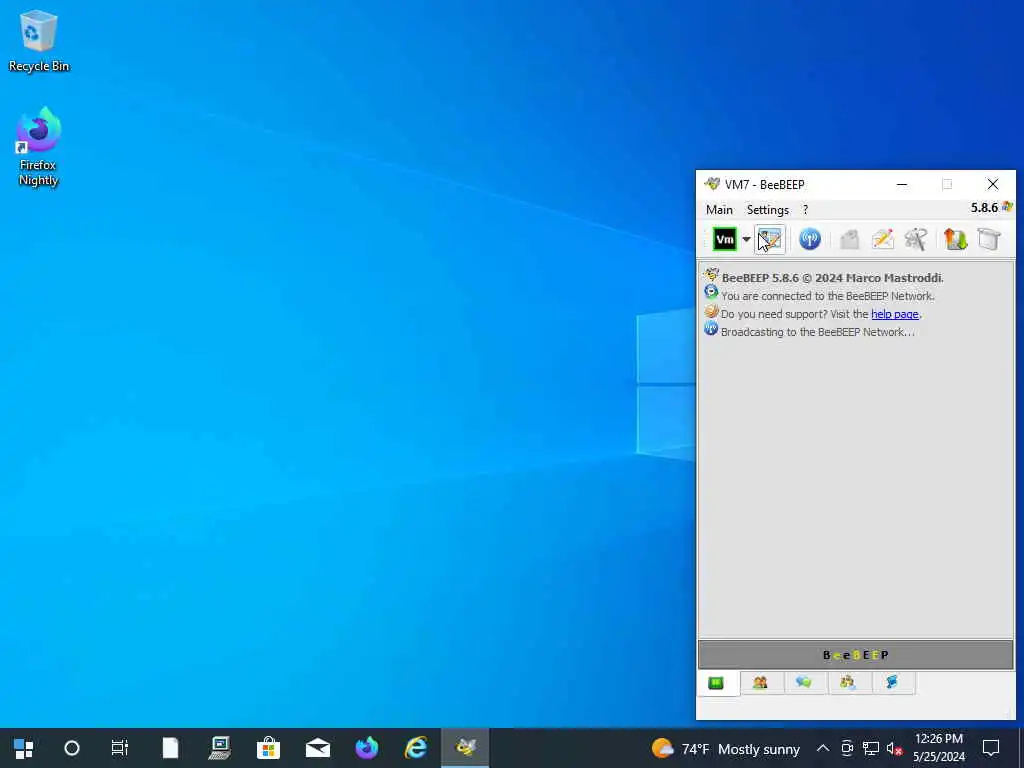Image resolution: width=1024 pixels, height=768 pixels.
Task: Minimize the BeeBEEP window
Action: pyautogui.click(x=902, y=185)
